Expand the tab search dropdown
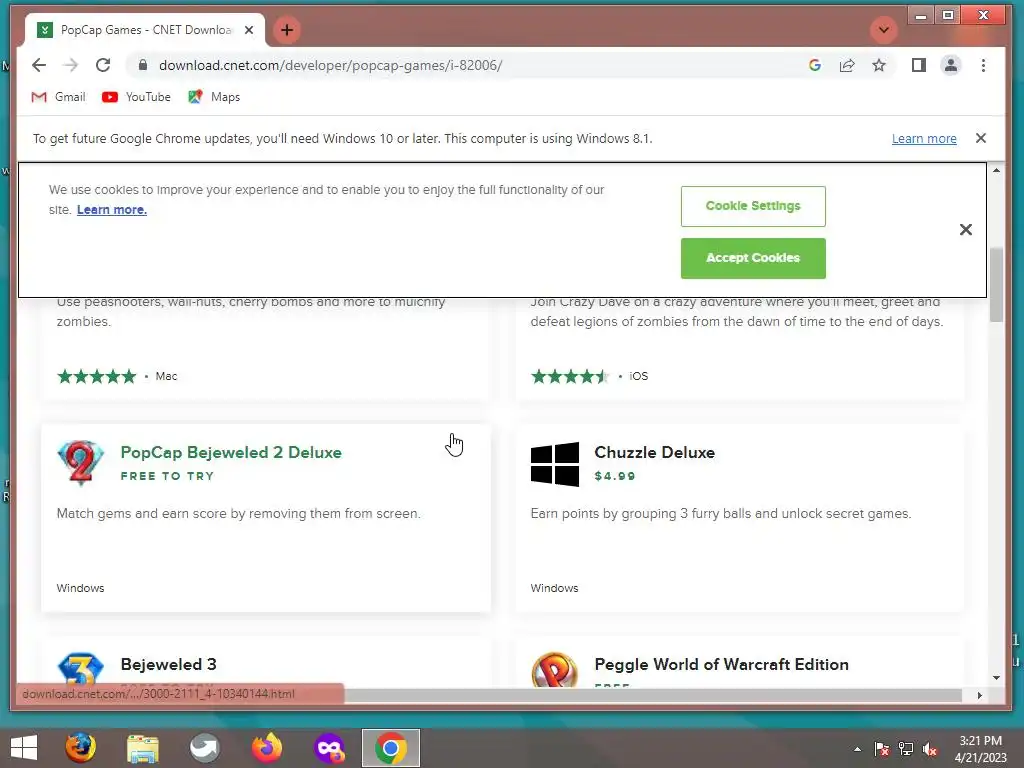1024x768 pixels. pyautogui.click(x=884, y=30)
